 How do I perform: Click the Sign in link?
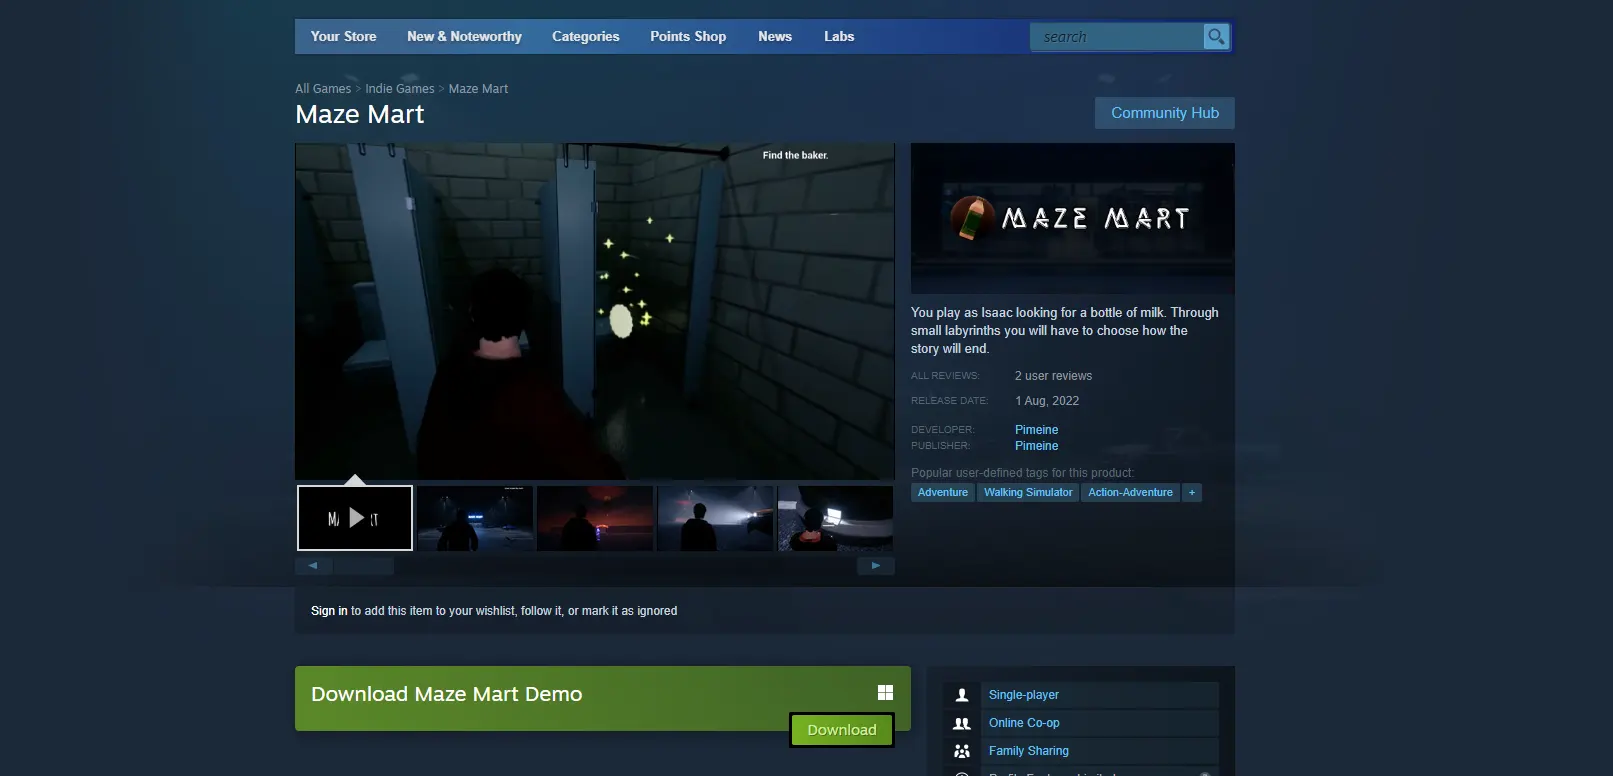[x=329, y=611]
